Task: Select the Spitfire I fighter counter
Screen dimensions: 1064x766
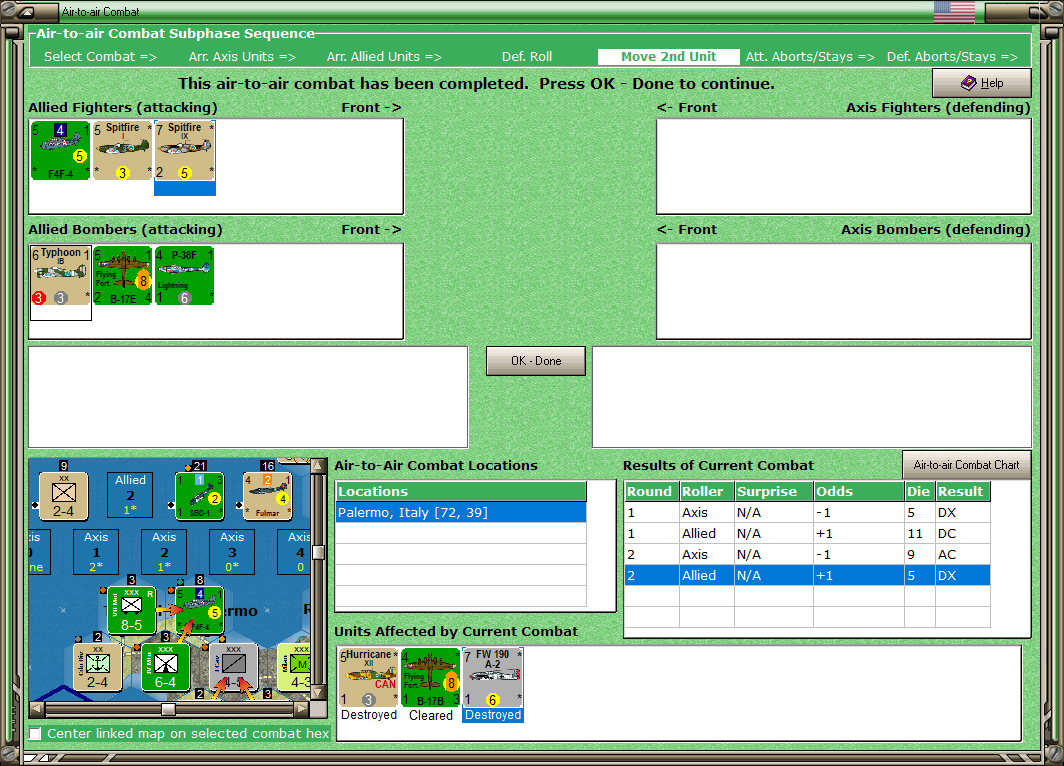Action: click(x=122, y=151)
